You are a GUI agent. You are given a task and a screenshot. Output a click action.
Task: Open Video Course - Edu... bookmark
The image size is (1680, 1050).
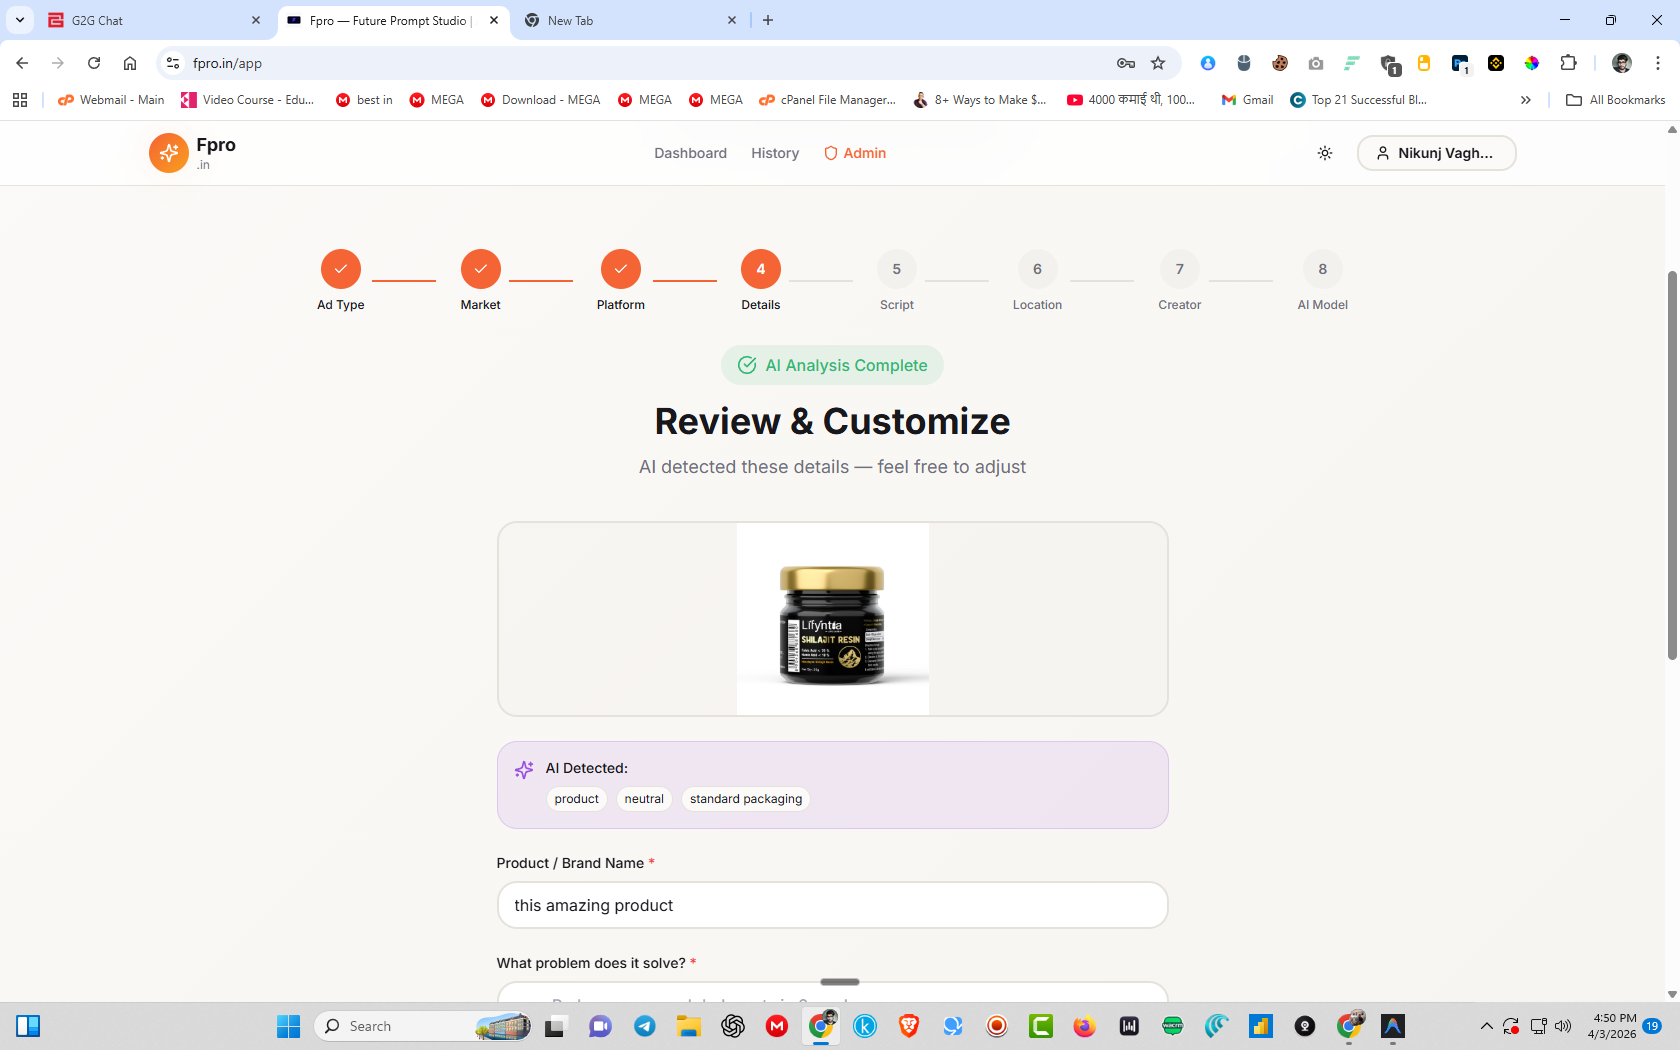click(248, 100)
